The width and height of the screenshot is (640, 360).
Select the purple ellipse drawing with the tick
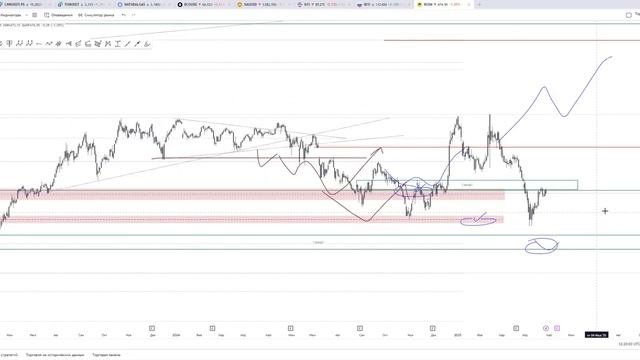coord(478,220)
